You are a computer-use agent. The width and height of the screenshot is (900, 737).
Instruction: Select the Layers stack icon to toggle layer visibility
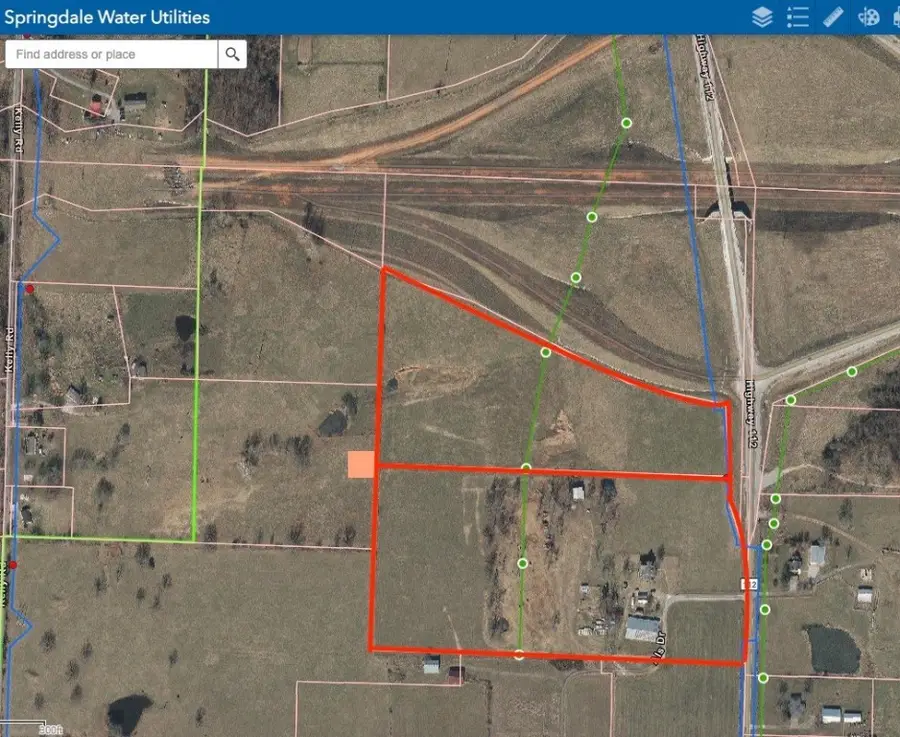tap(761, 16)
